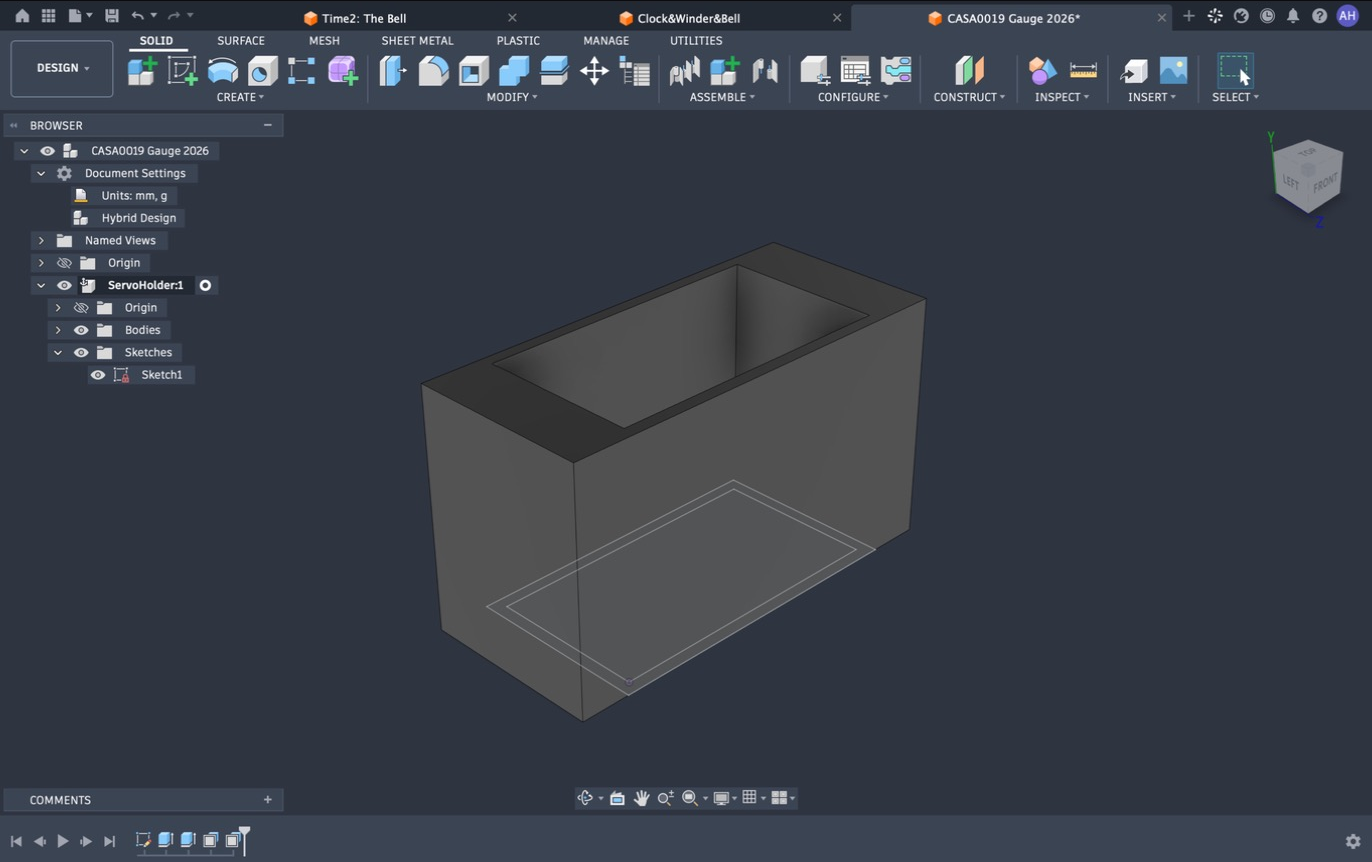Image resolution: width=1372 pixels, height=862 pixels.
Task: Click the AH profile avatar
Action: coord(1347,16)
